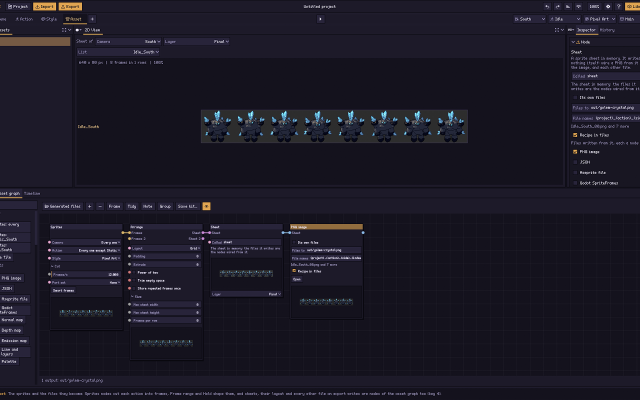Uncheck the PNG image checkbox in the Inspector
The image size is (640, 400).
(x=575, y=152)
